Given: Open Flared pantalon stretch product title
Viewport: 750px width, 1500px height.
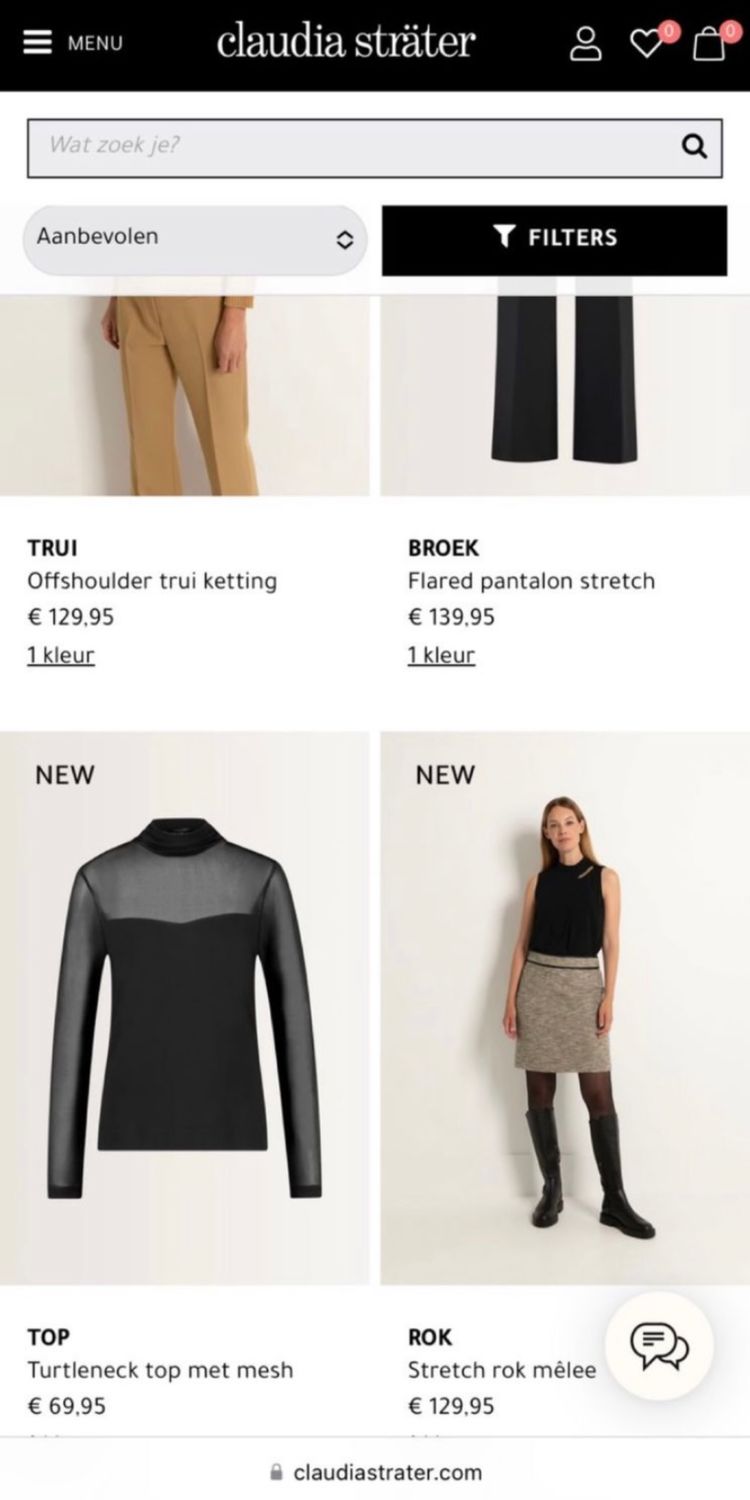Looking at the screenshot, I should [531, 581].
